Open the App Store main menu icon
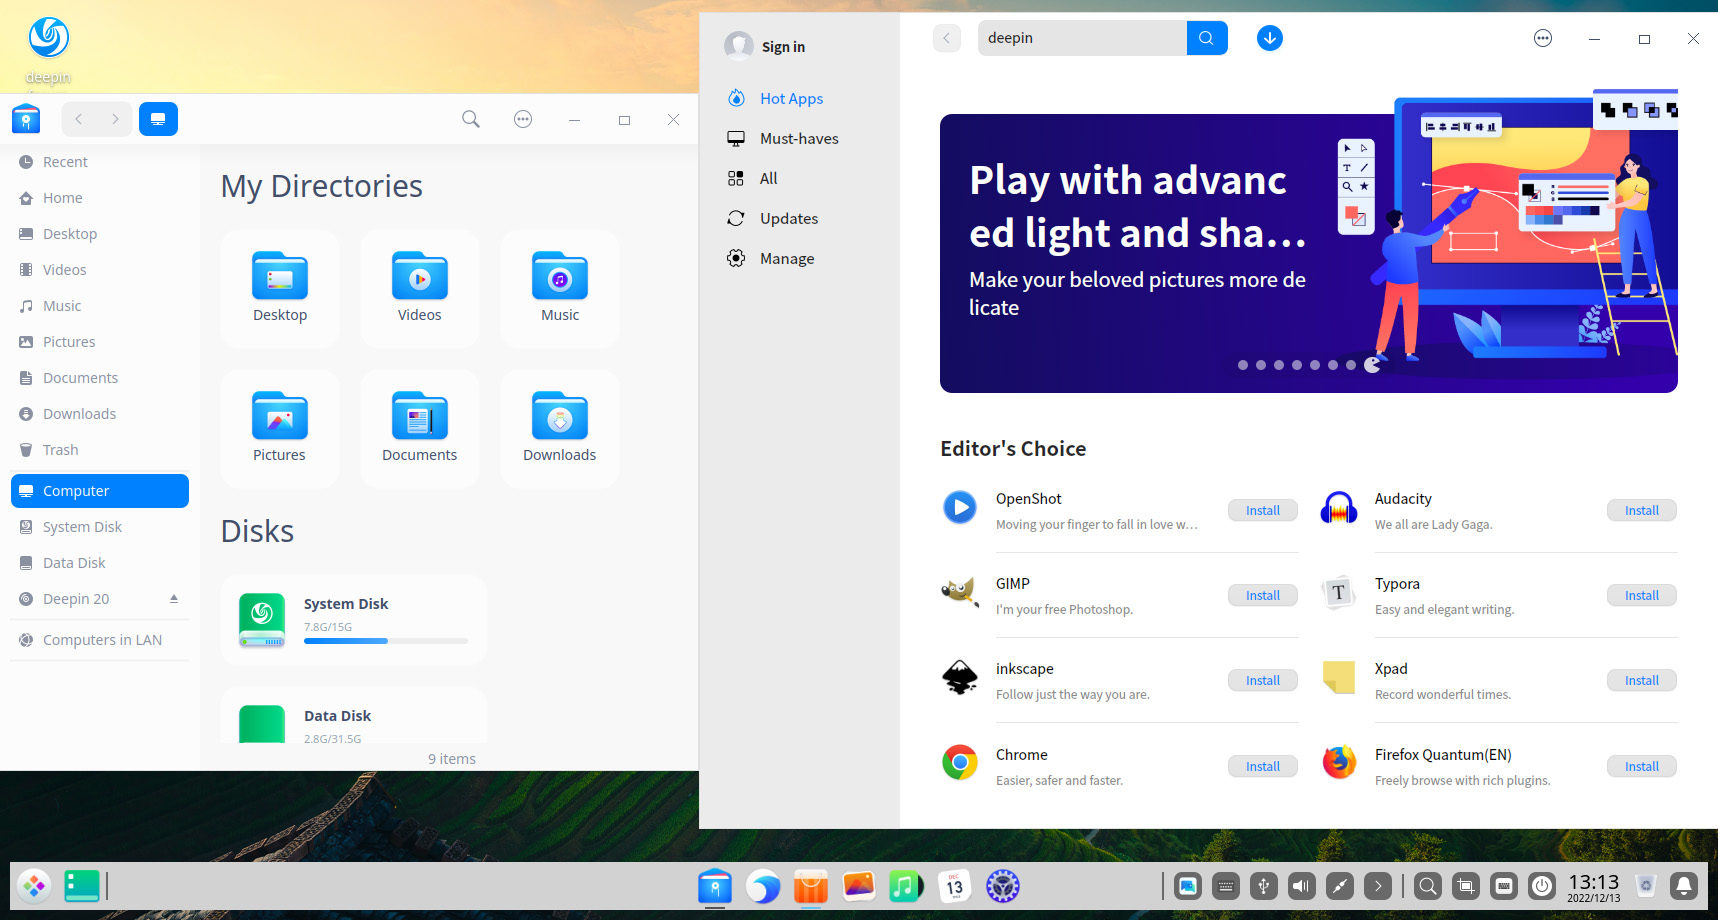The height and width of the screenshot is (920, 1718). point(1543,38)
